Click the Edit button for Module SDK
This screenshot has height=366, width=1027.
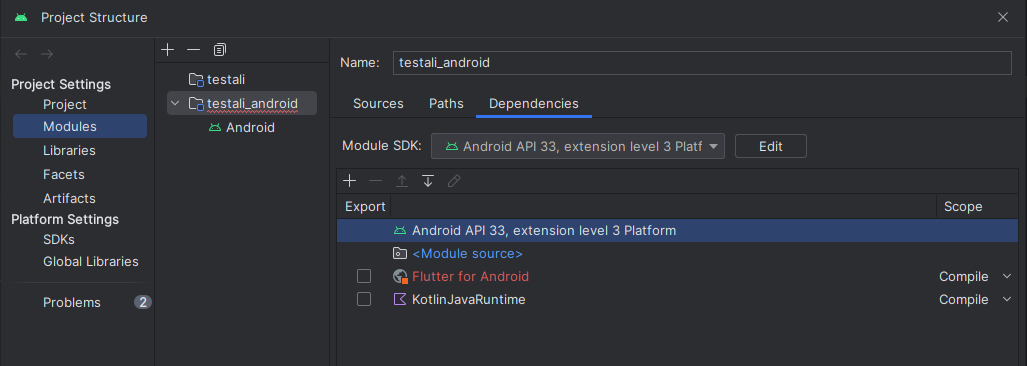coord(771,147)
